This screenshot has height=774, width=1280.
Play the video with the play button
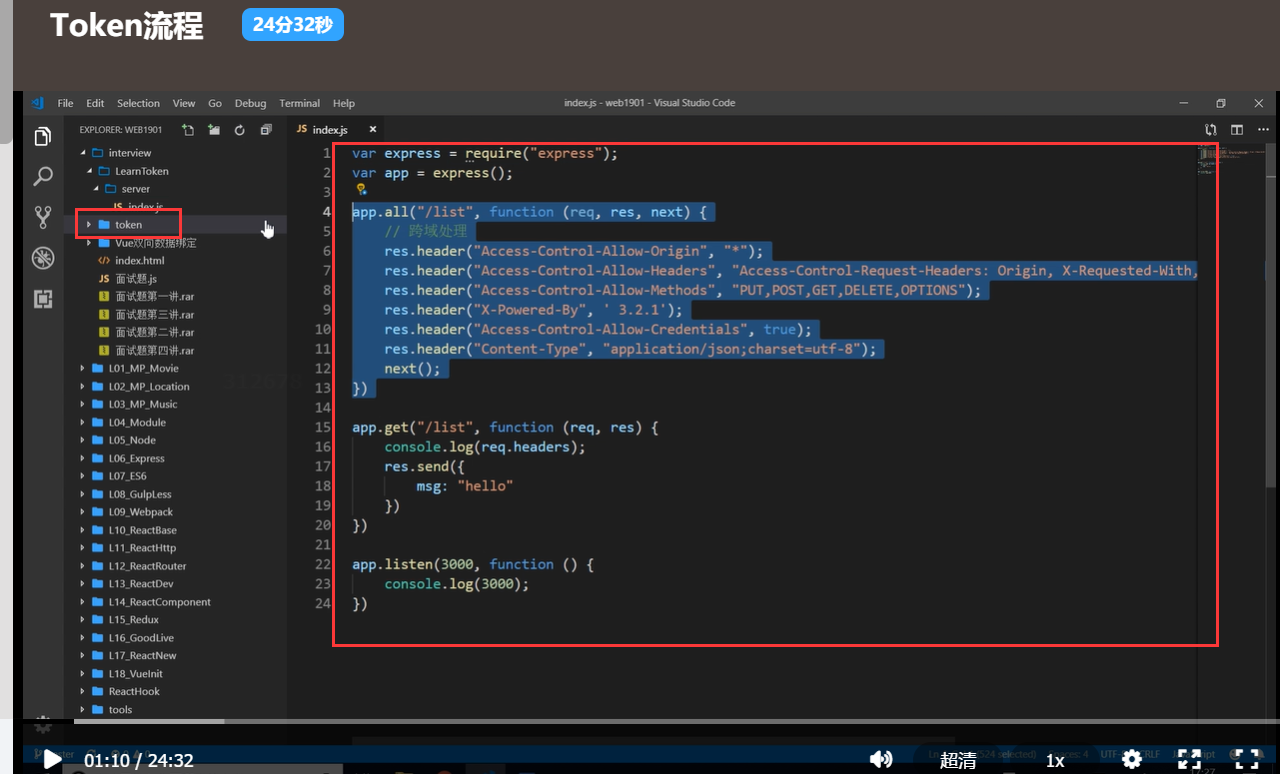click(x=52, y=760)
